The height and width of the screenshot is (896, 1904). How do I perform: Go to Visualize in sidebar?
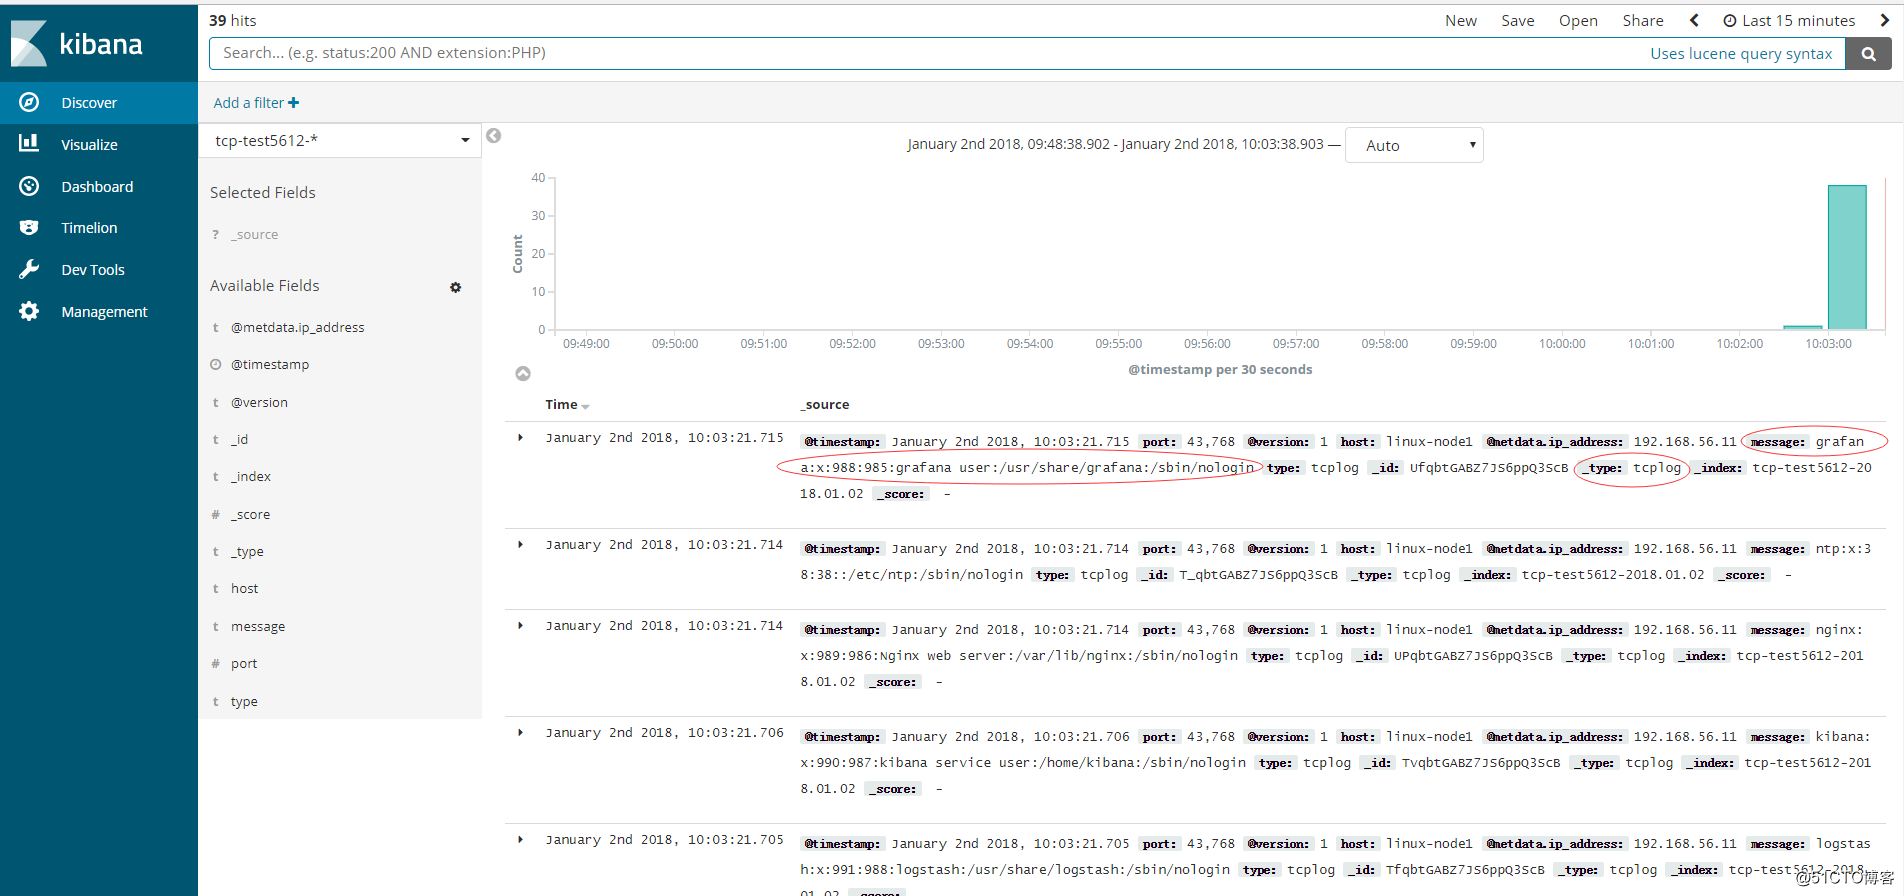coord(99,144)
